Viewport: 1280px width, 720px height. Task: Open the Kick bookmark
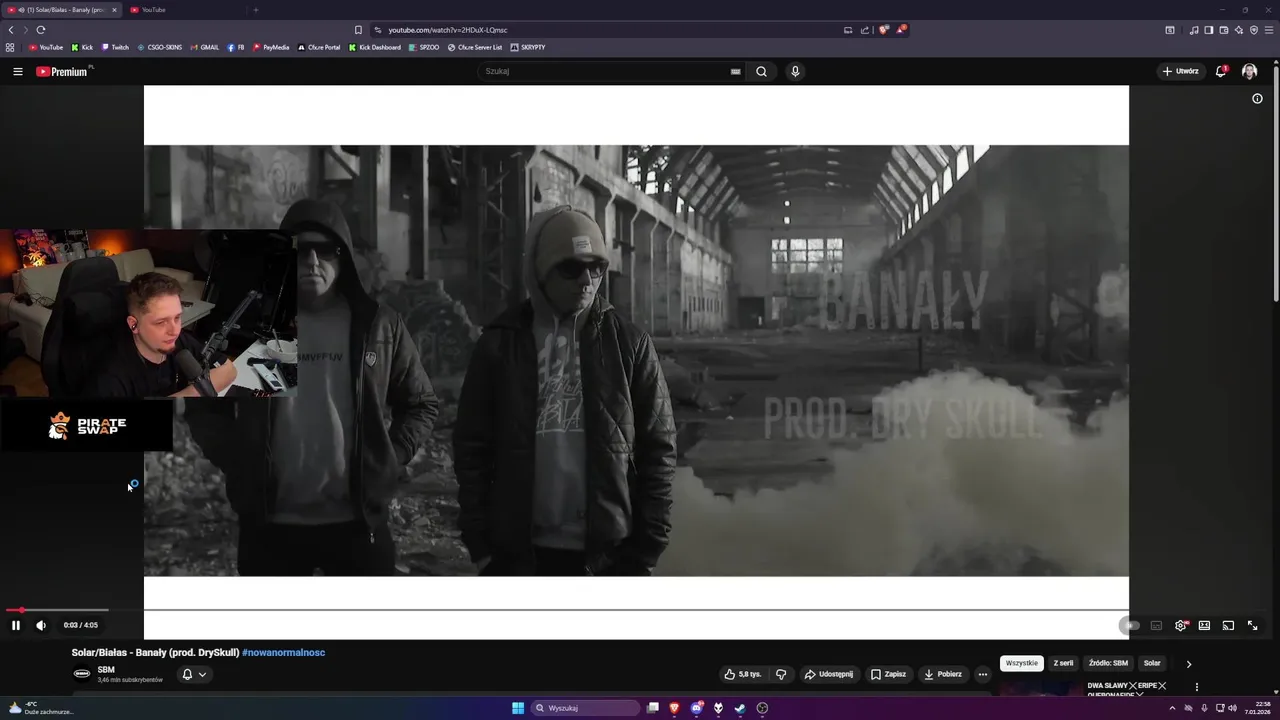coord(82,47)
